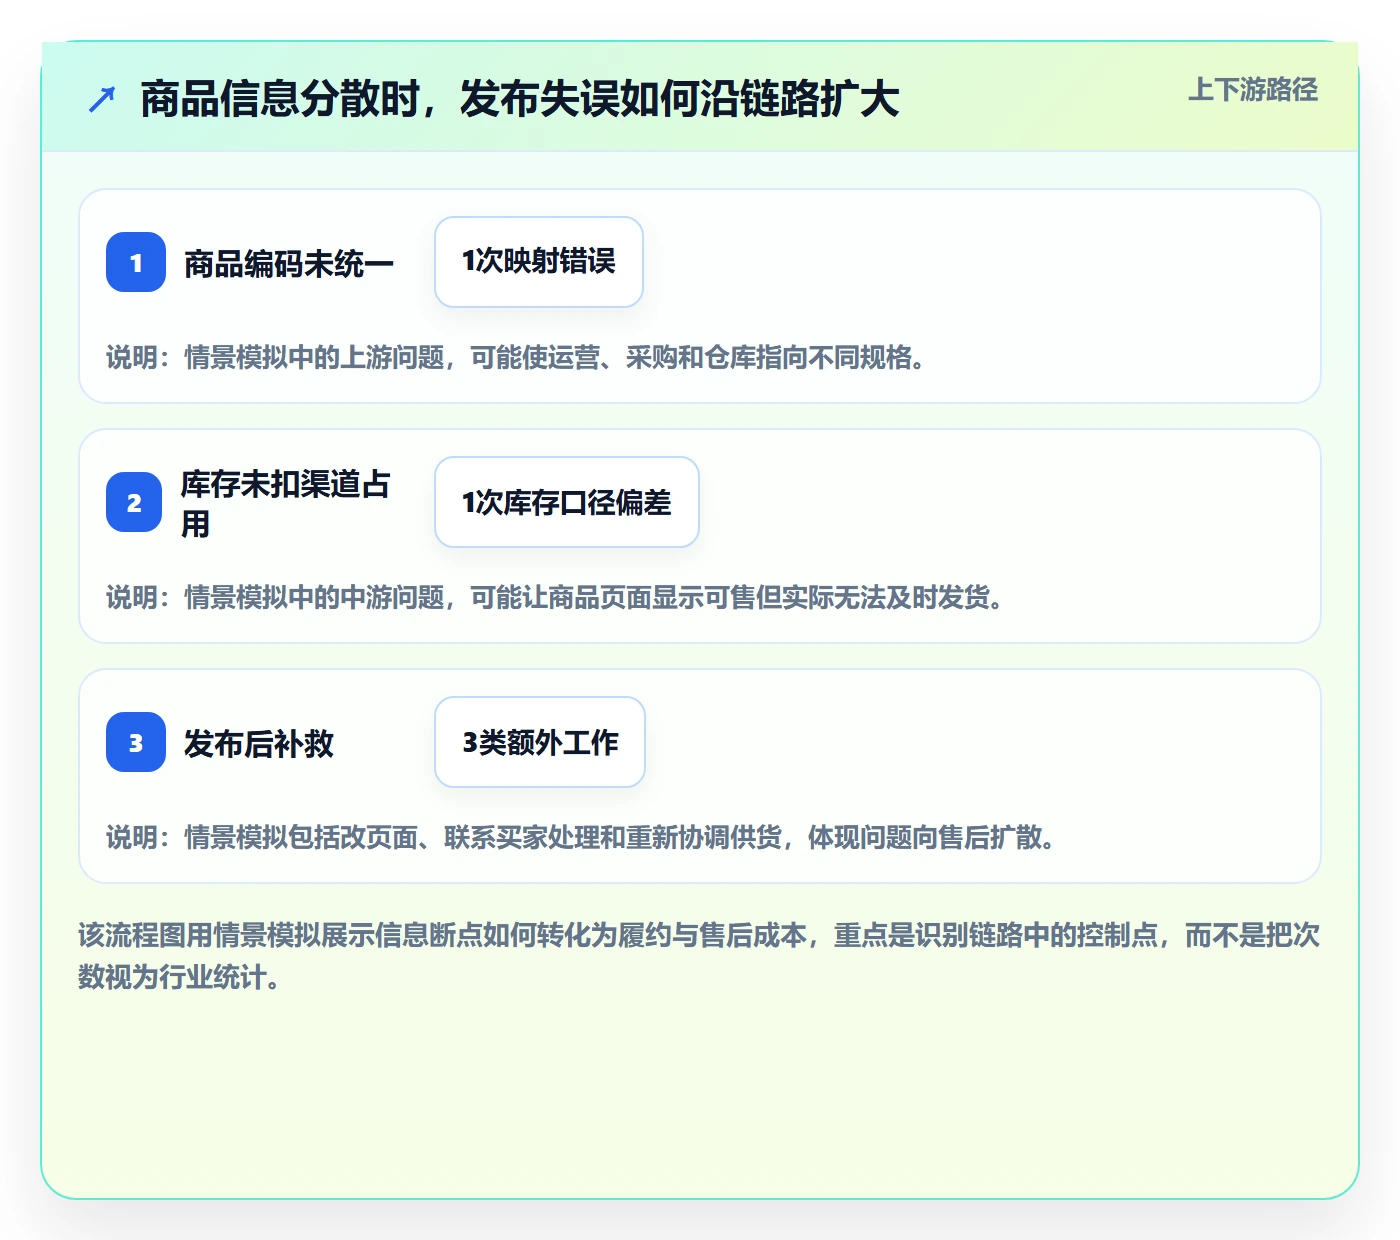This screenshot has width=1400, height=1240.
Task: Click the description about 中游问题
Action: coord(555,597)
